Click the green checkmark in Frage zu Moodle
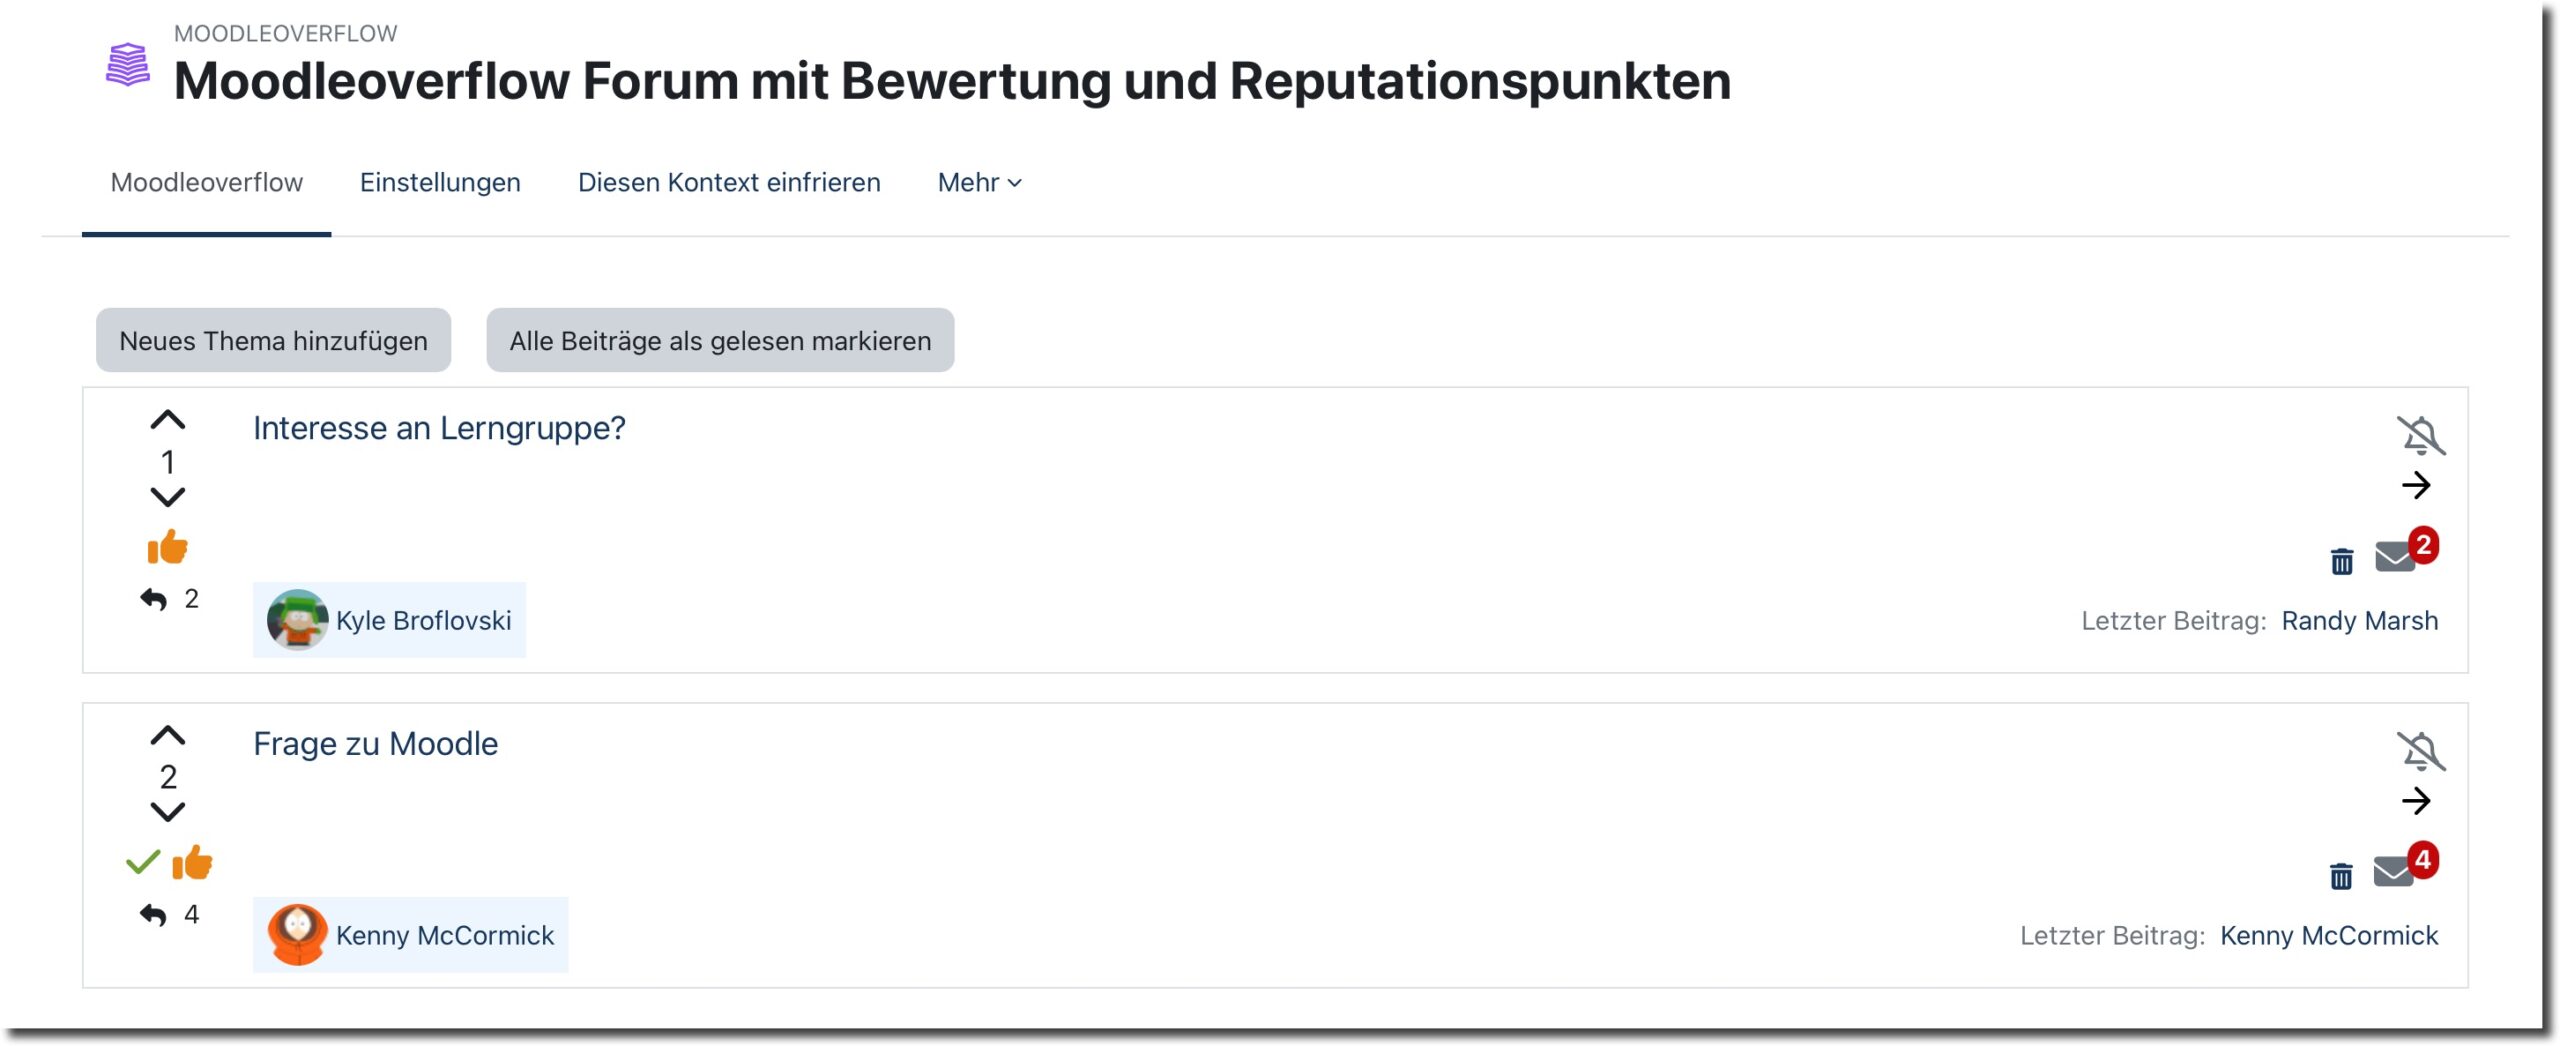The height and width of the screenshot is (1046, 2560). (143, 862)
